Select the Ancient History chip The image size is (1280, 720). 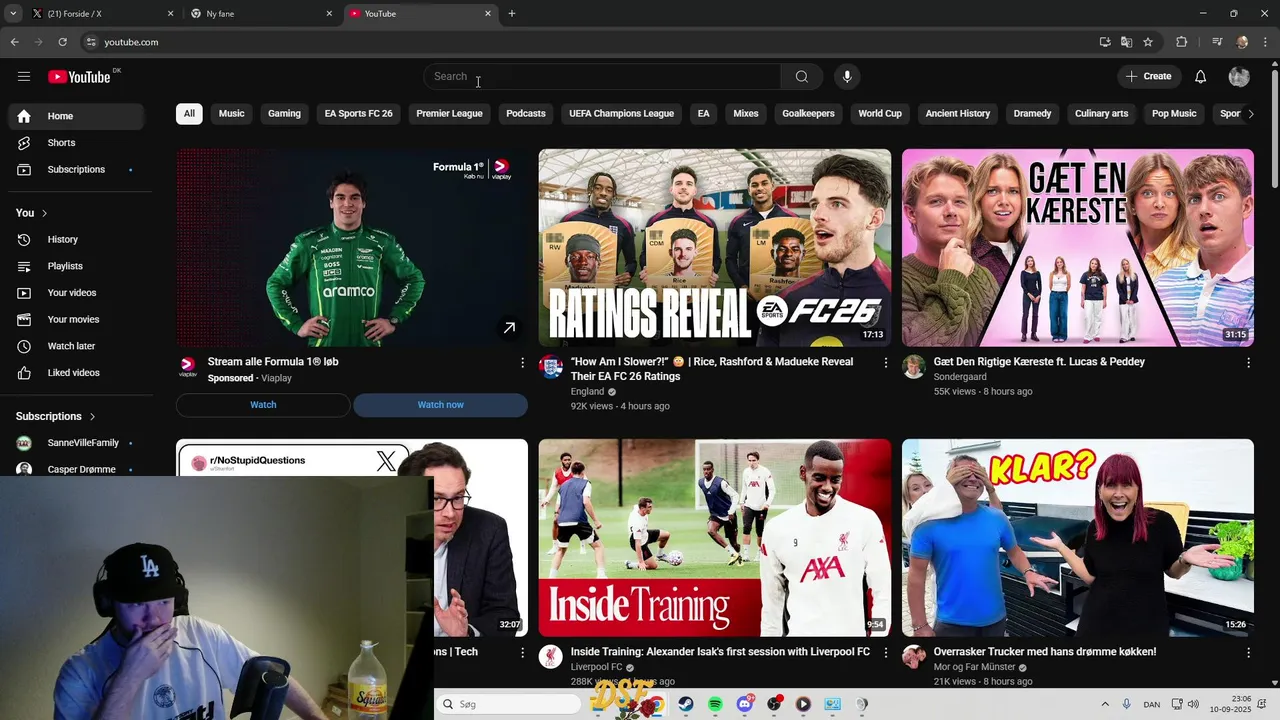coord(958,114)
